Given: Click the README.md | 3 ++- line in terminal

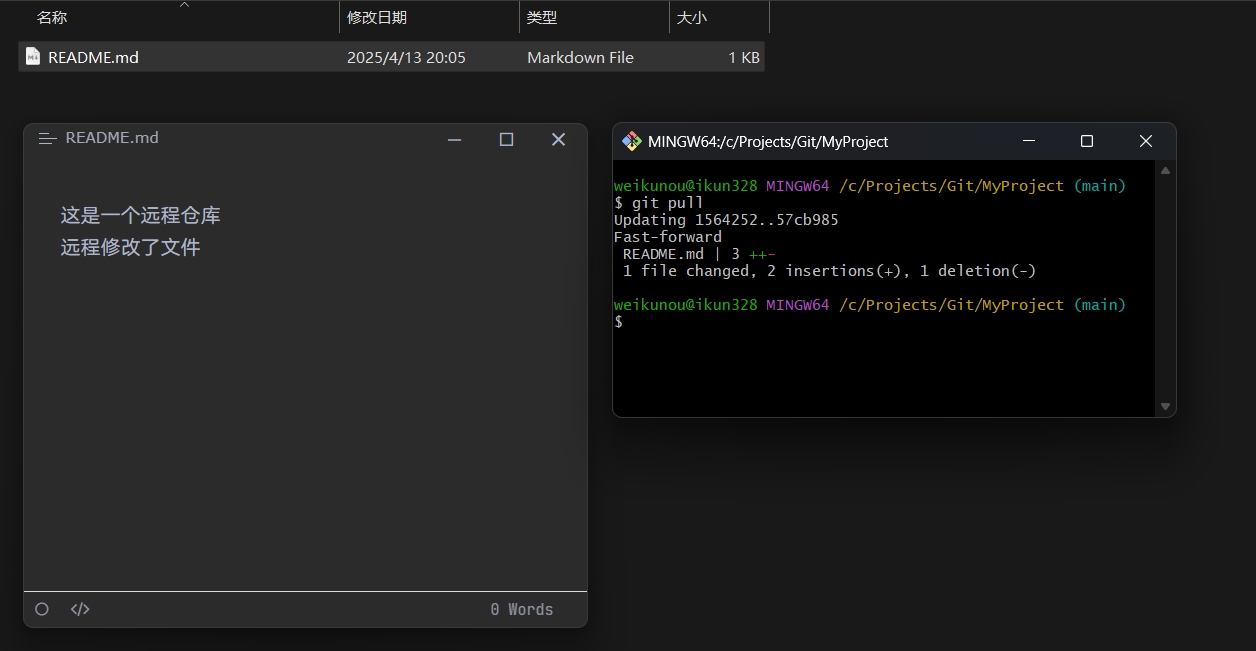Looking at the screenshot, I should pyautogui.click(x=699, y=254).
